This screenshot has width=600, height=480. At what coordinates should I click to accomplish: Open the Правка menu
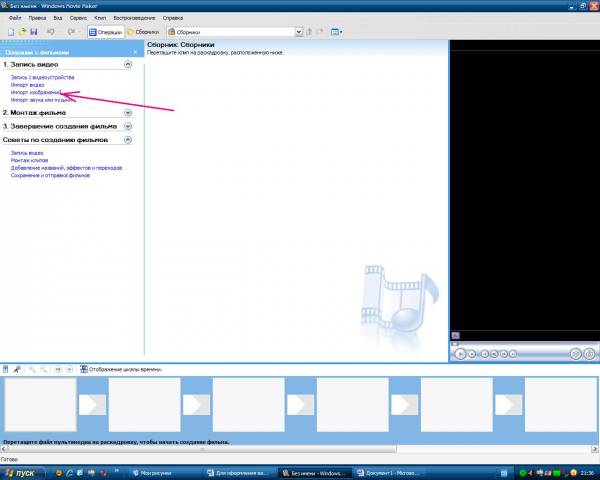(37, 18)
